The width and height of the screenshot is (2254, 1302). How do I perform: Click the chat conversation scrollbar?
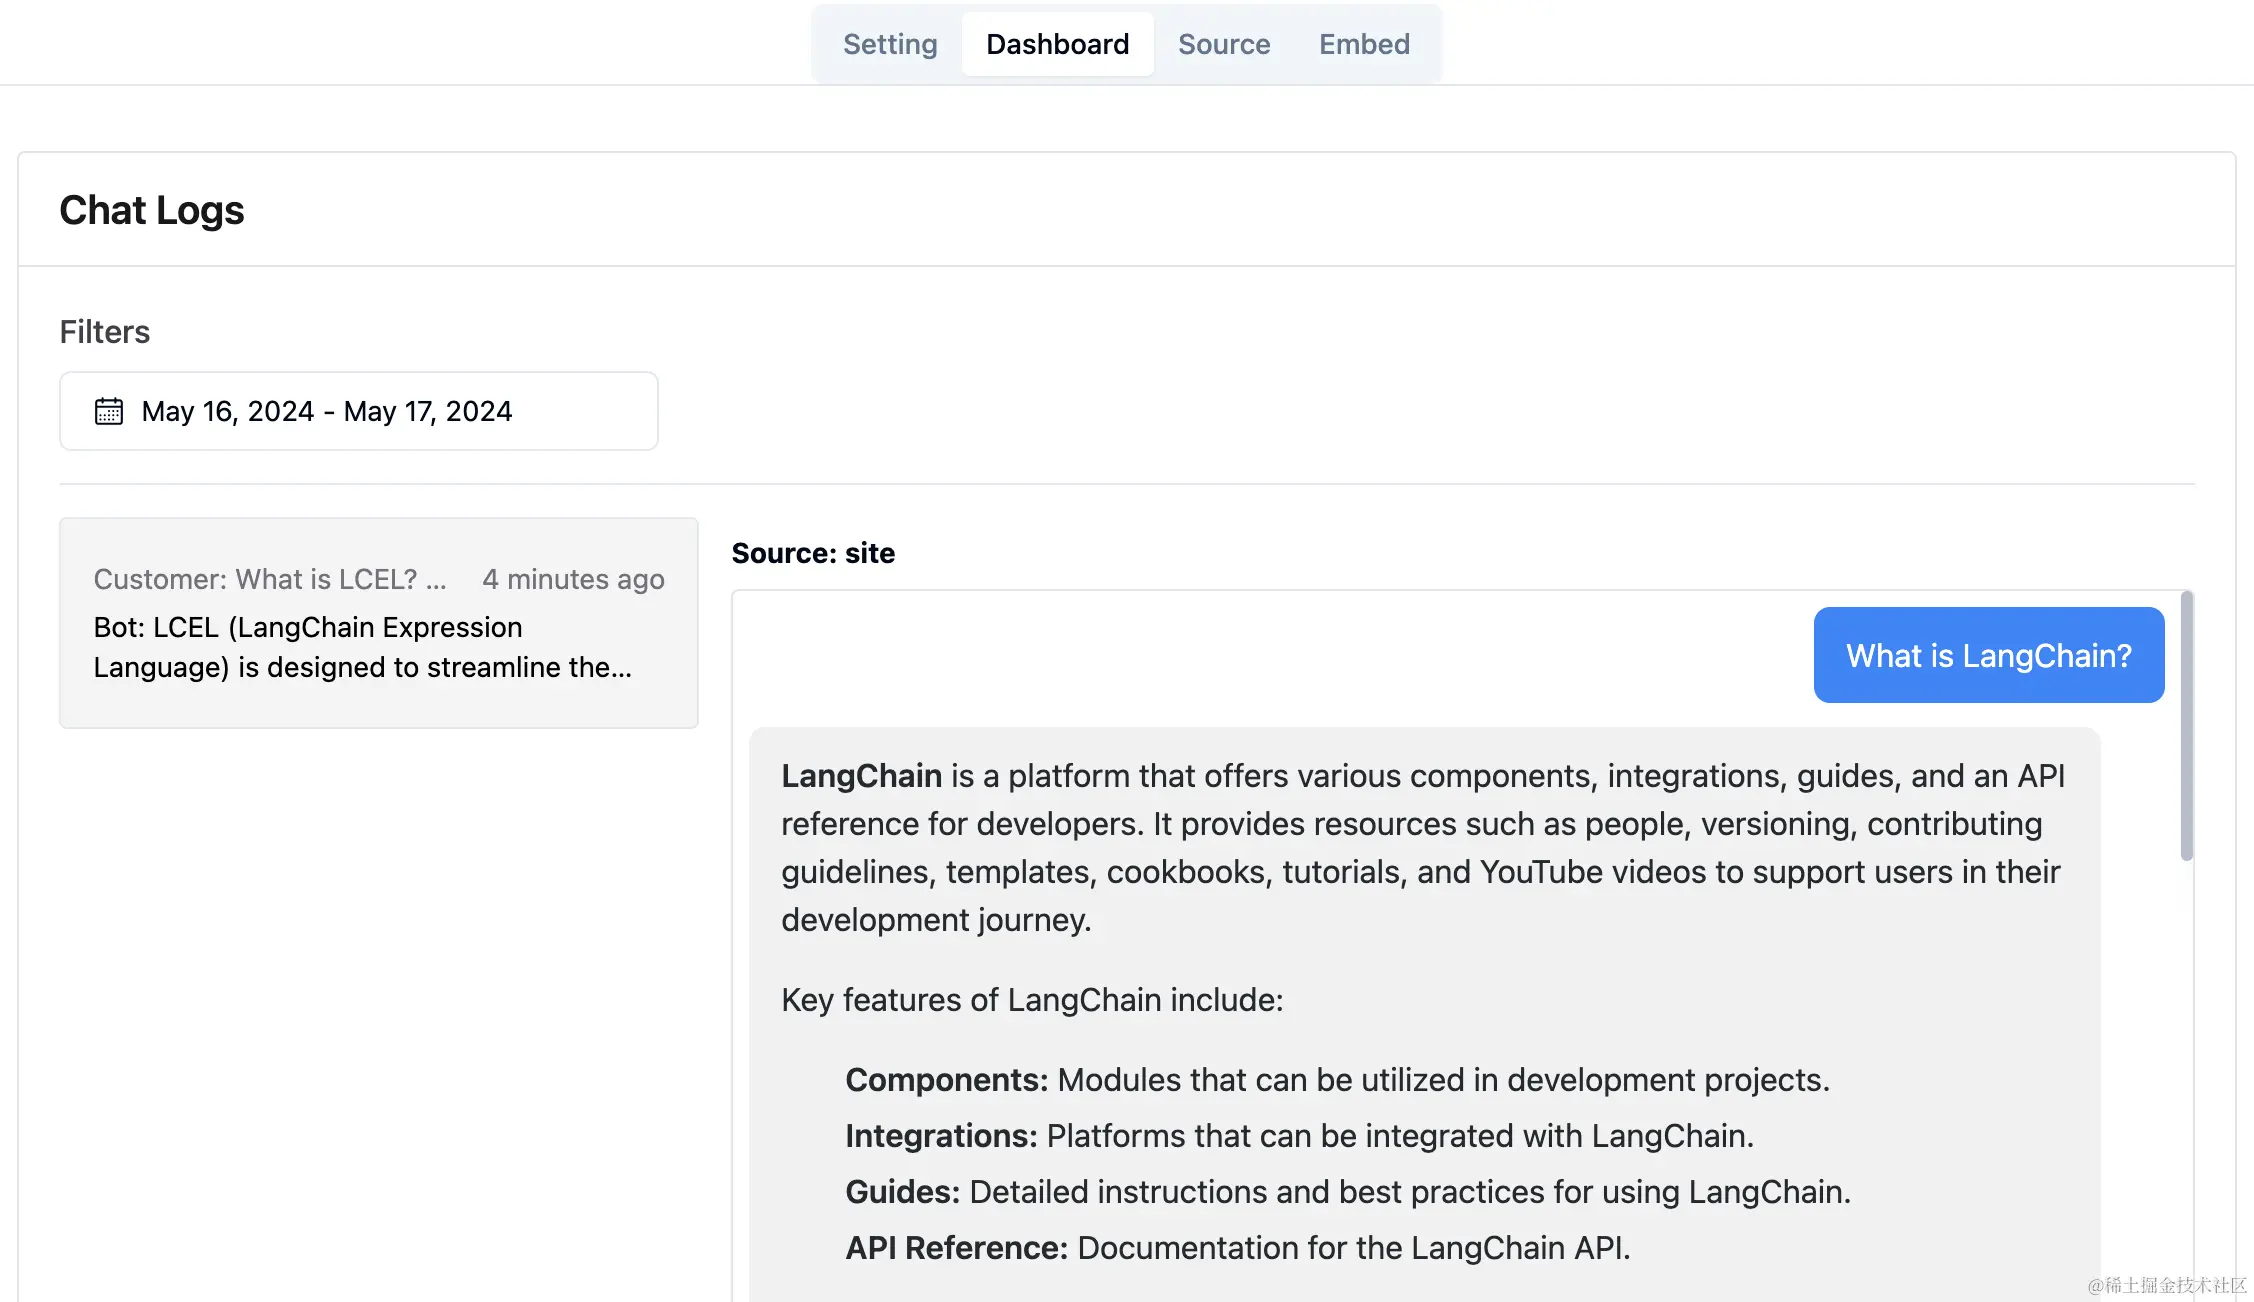point(2186,725)
